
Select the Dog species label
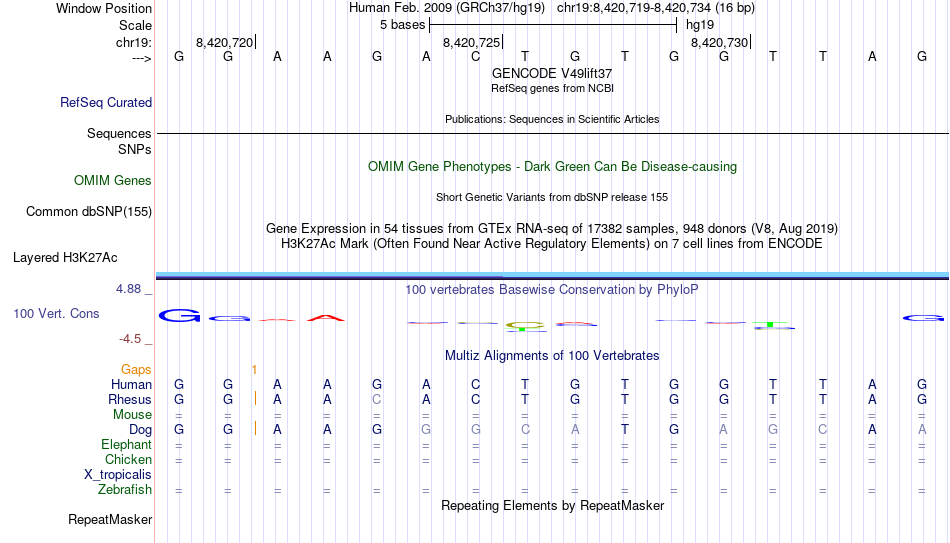(140, 430)
